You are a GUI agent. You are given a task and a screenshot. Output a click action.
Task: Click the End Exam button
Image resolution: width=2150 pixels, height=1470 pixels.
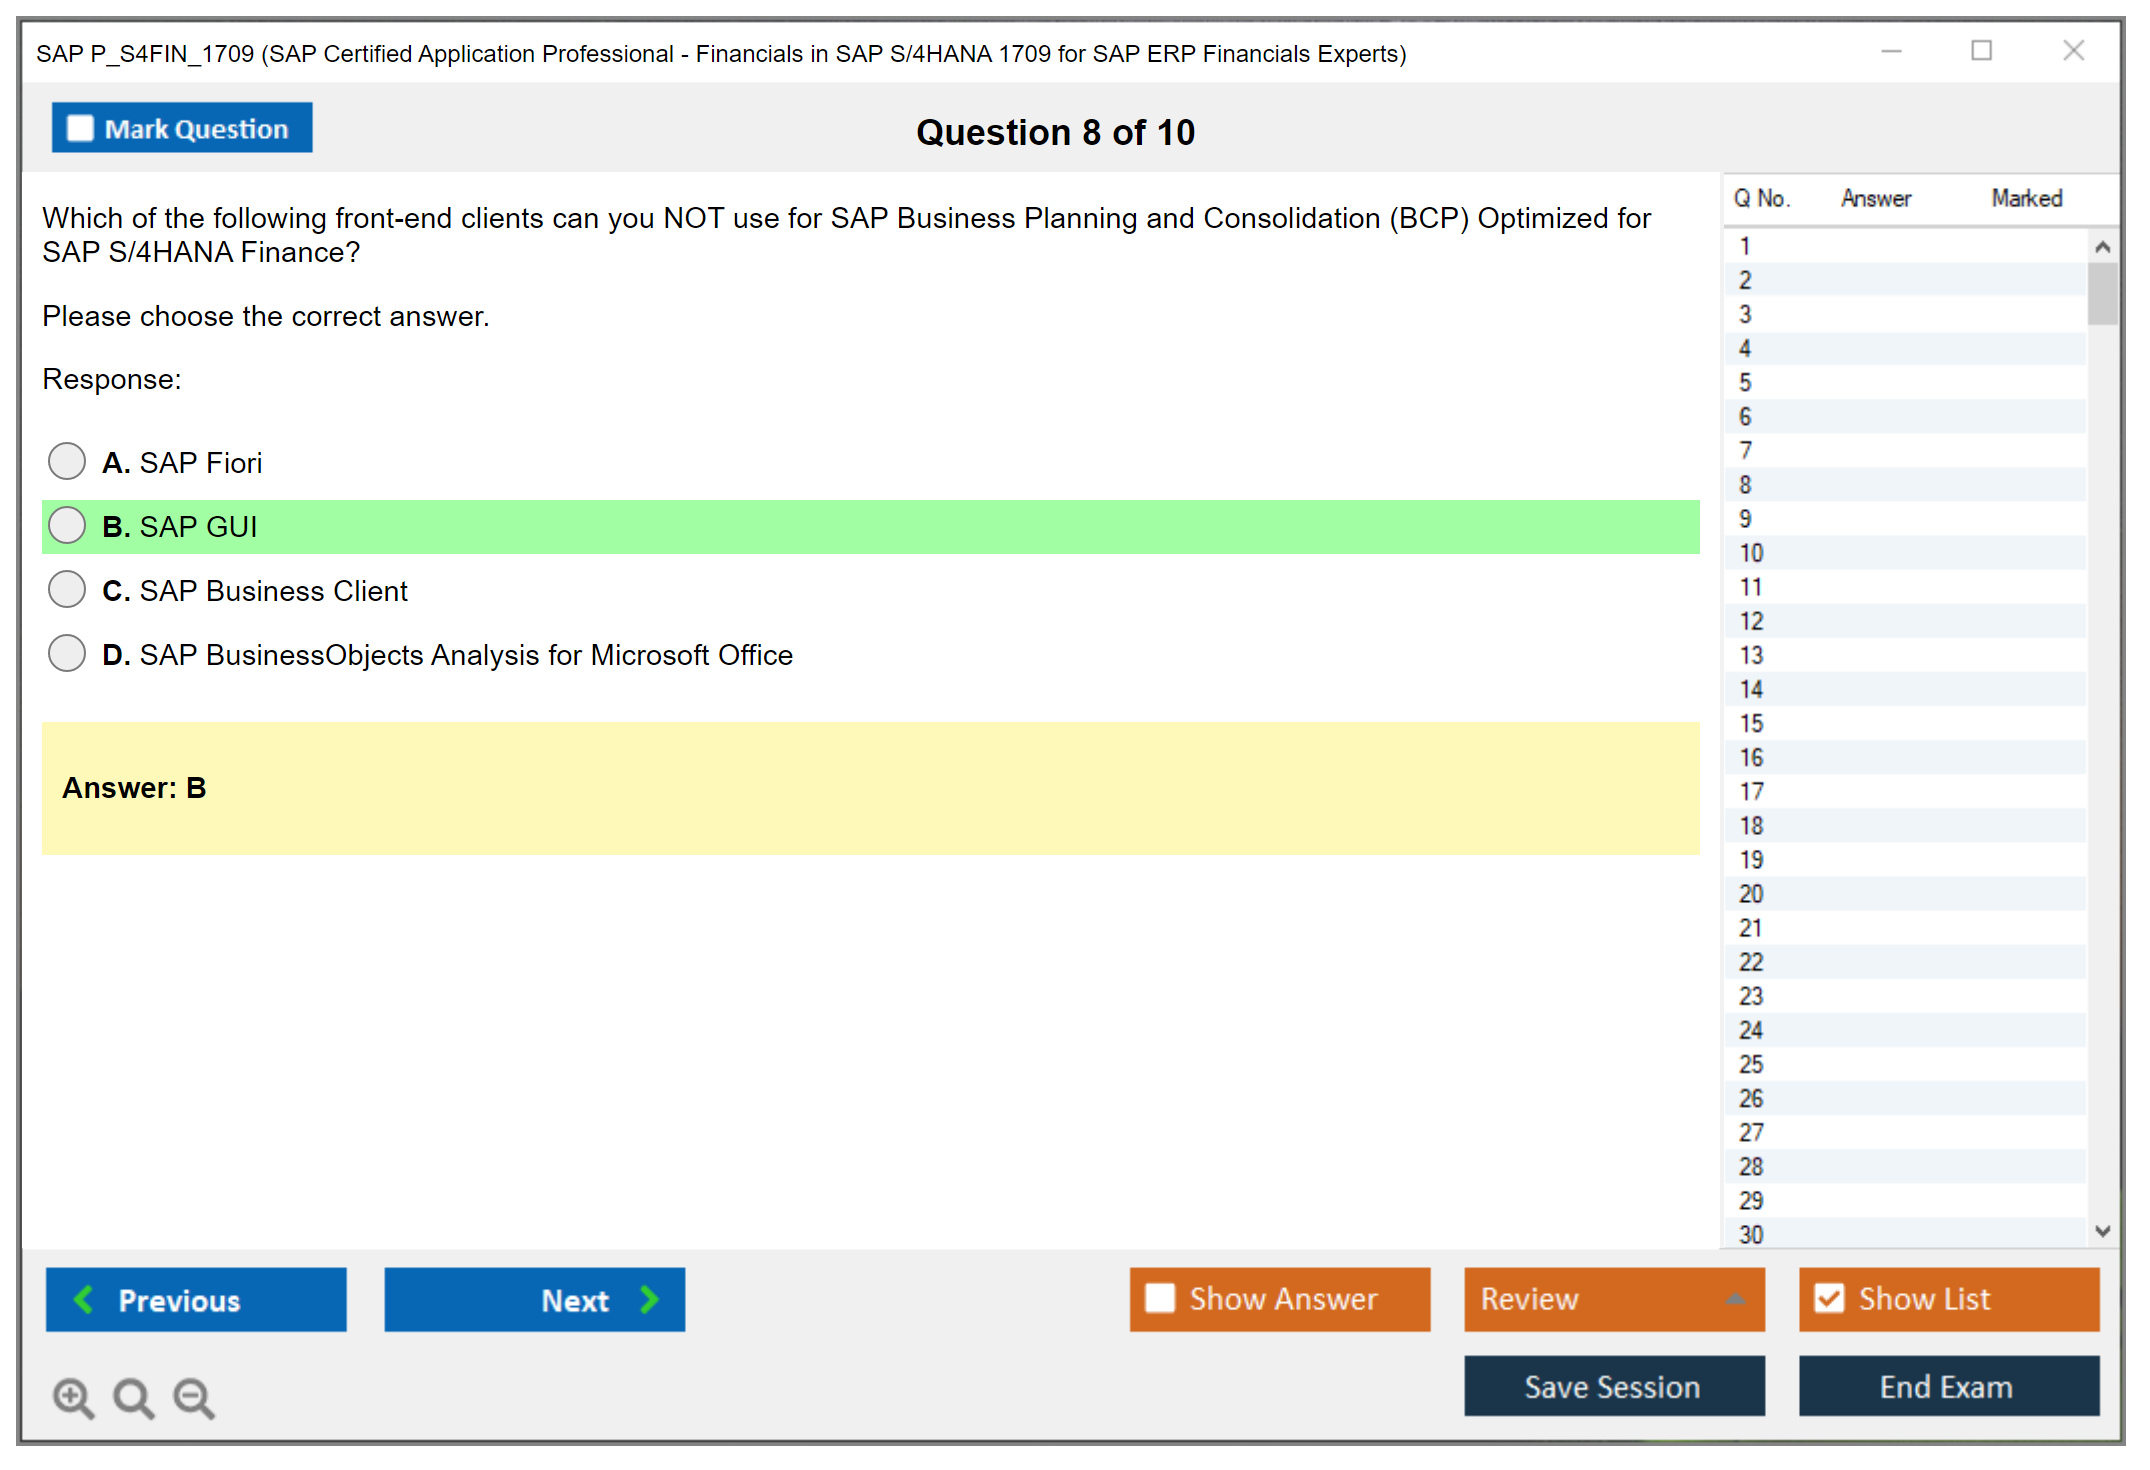tap(1948, 1386)
